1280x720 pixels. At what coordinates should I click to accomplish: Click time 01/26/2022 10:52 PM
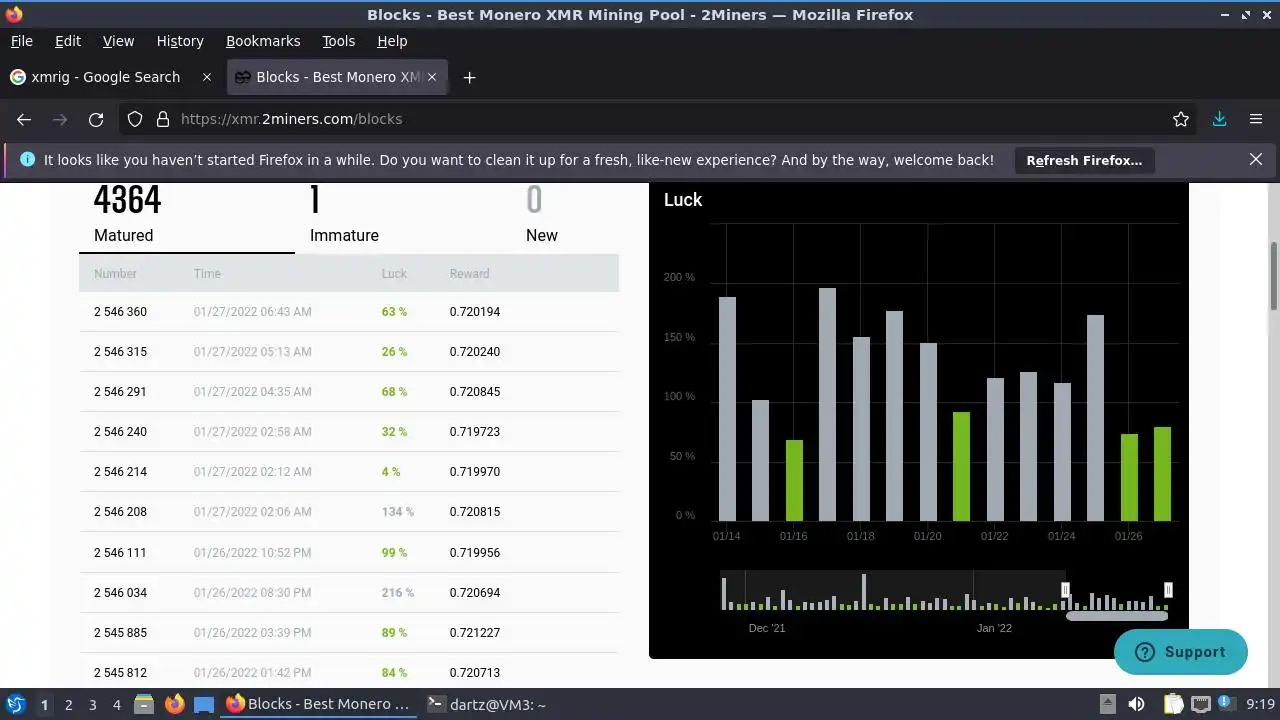(252, 553)
